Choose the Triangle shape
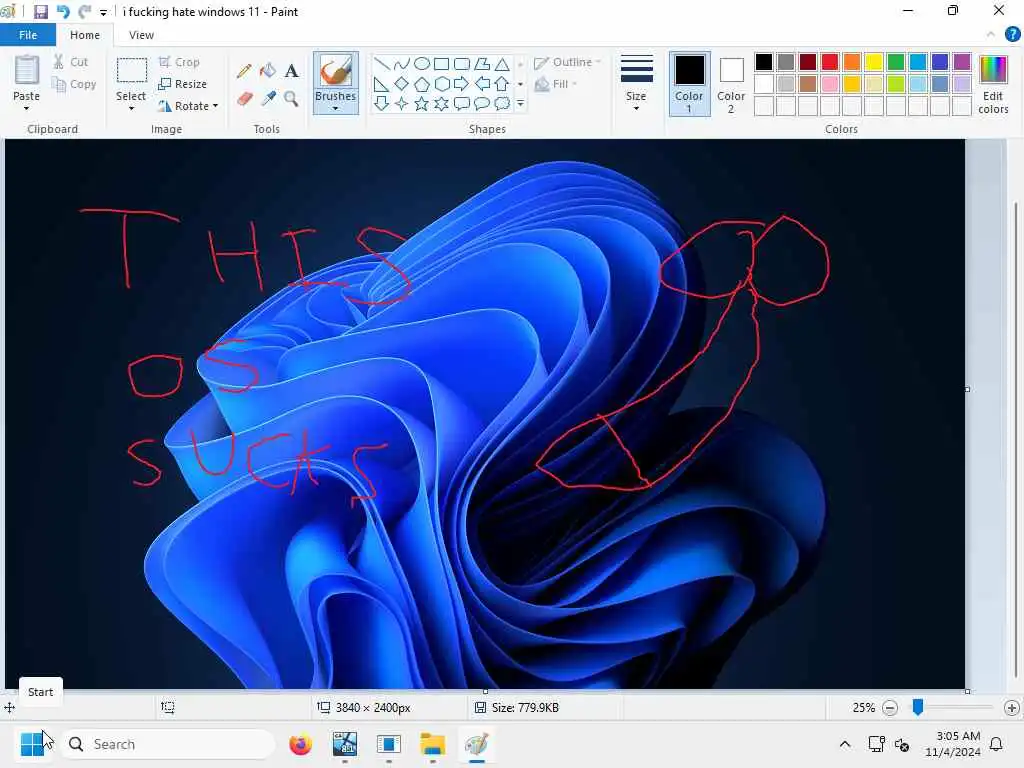 [x=502, y=63]
